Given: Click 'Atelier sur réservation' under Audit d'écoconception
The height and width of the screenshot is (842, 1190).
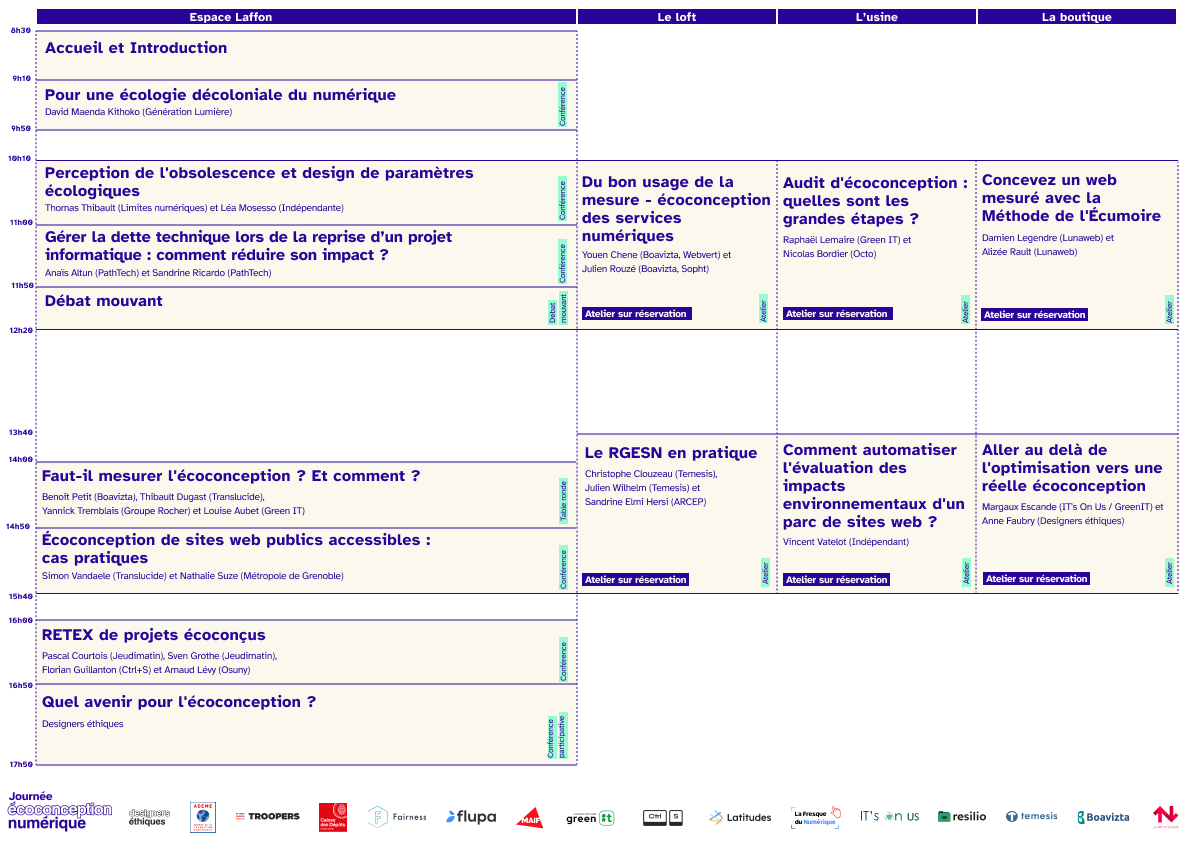Looking at the screenshot, I should pos(837,314).
